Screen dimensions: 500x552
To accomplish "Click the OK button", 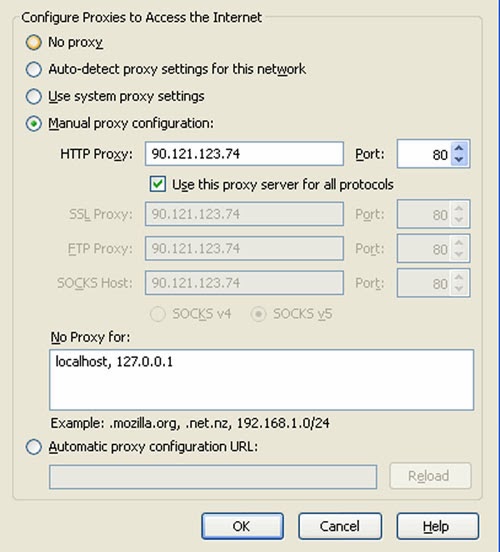I will point(242,526).
